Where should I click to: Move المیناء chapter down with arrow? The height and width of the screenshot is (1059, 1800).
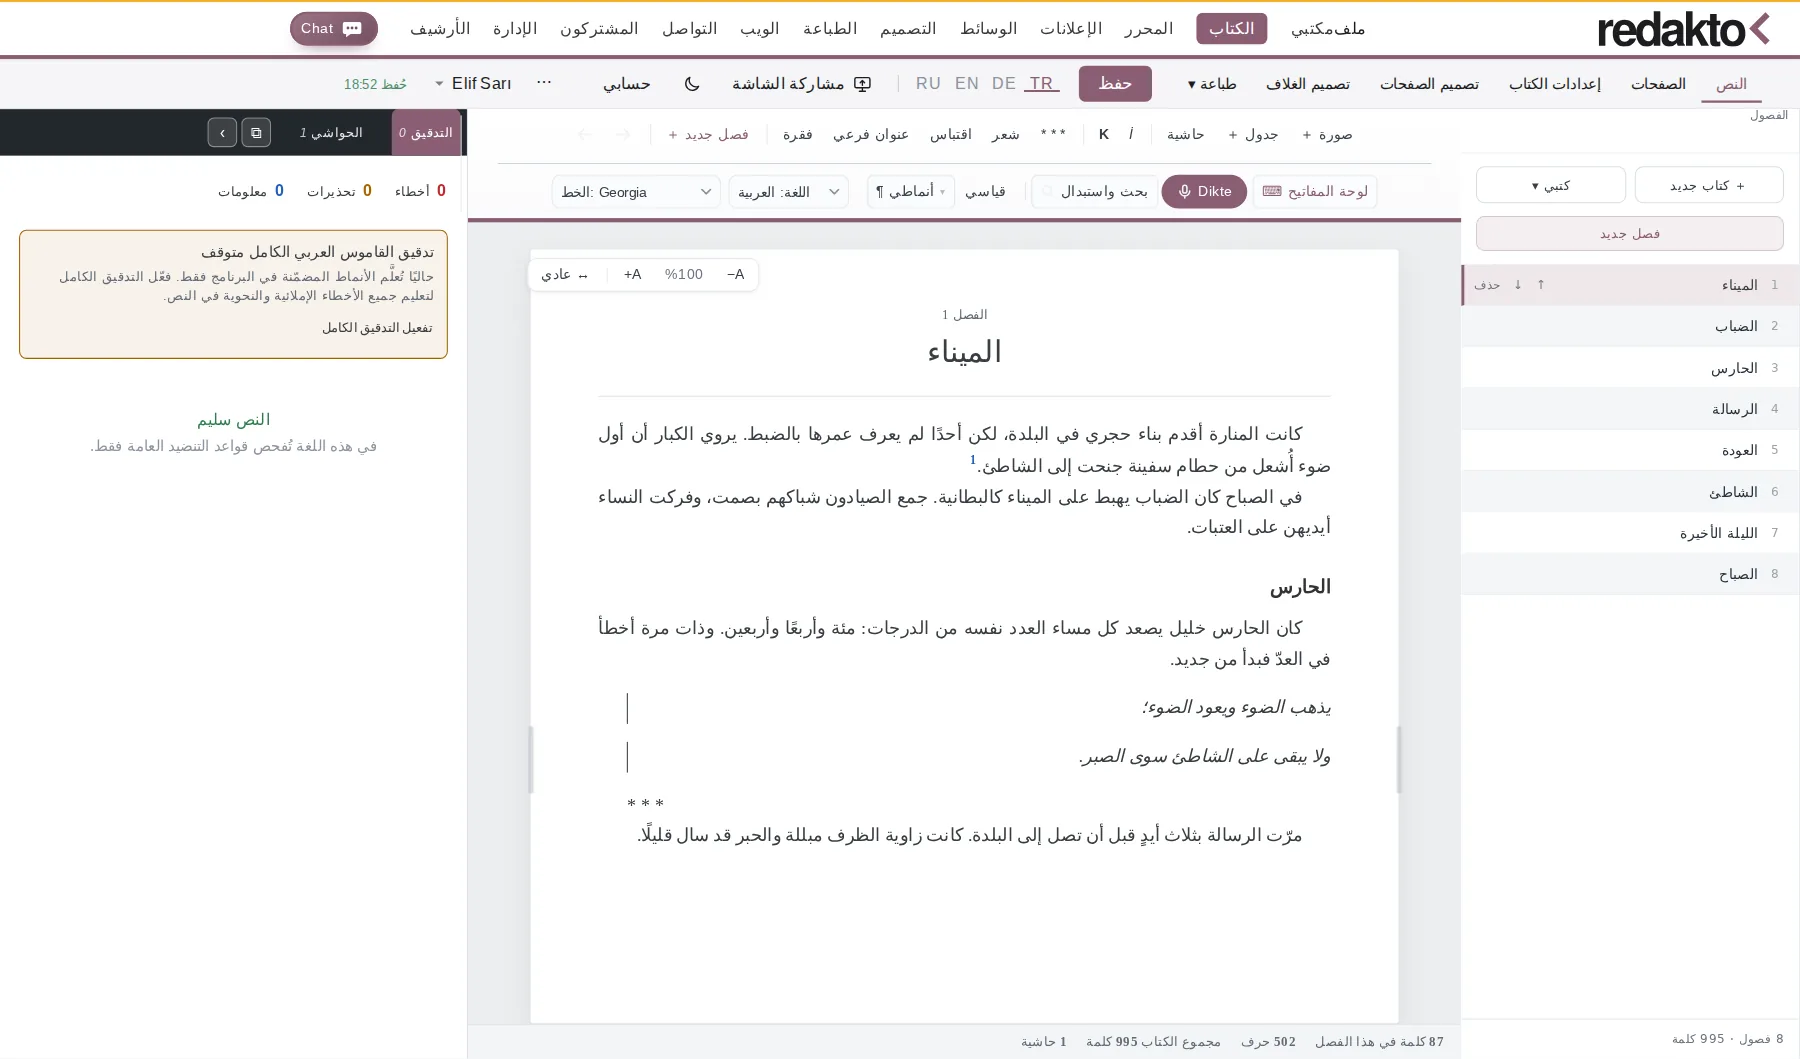click(x=1518, y=285)
